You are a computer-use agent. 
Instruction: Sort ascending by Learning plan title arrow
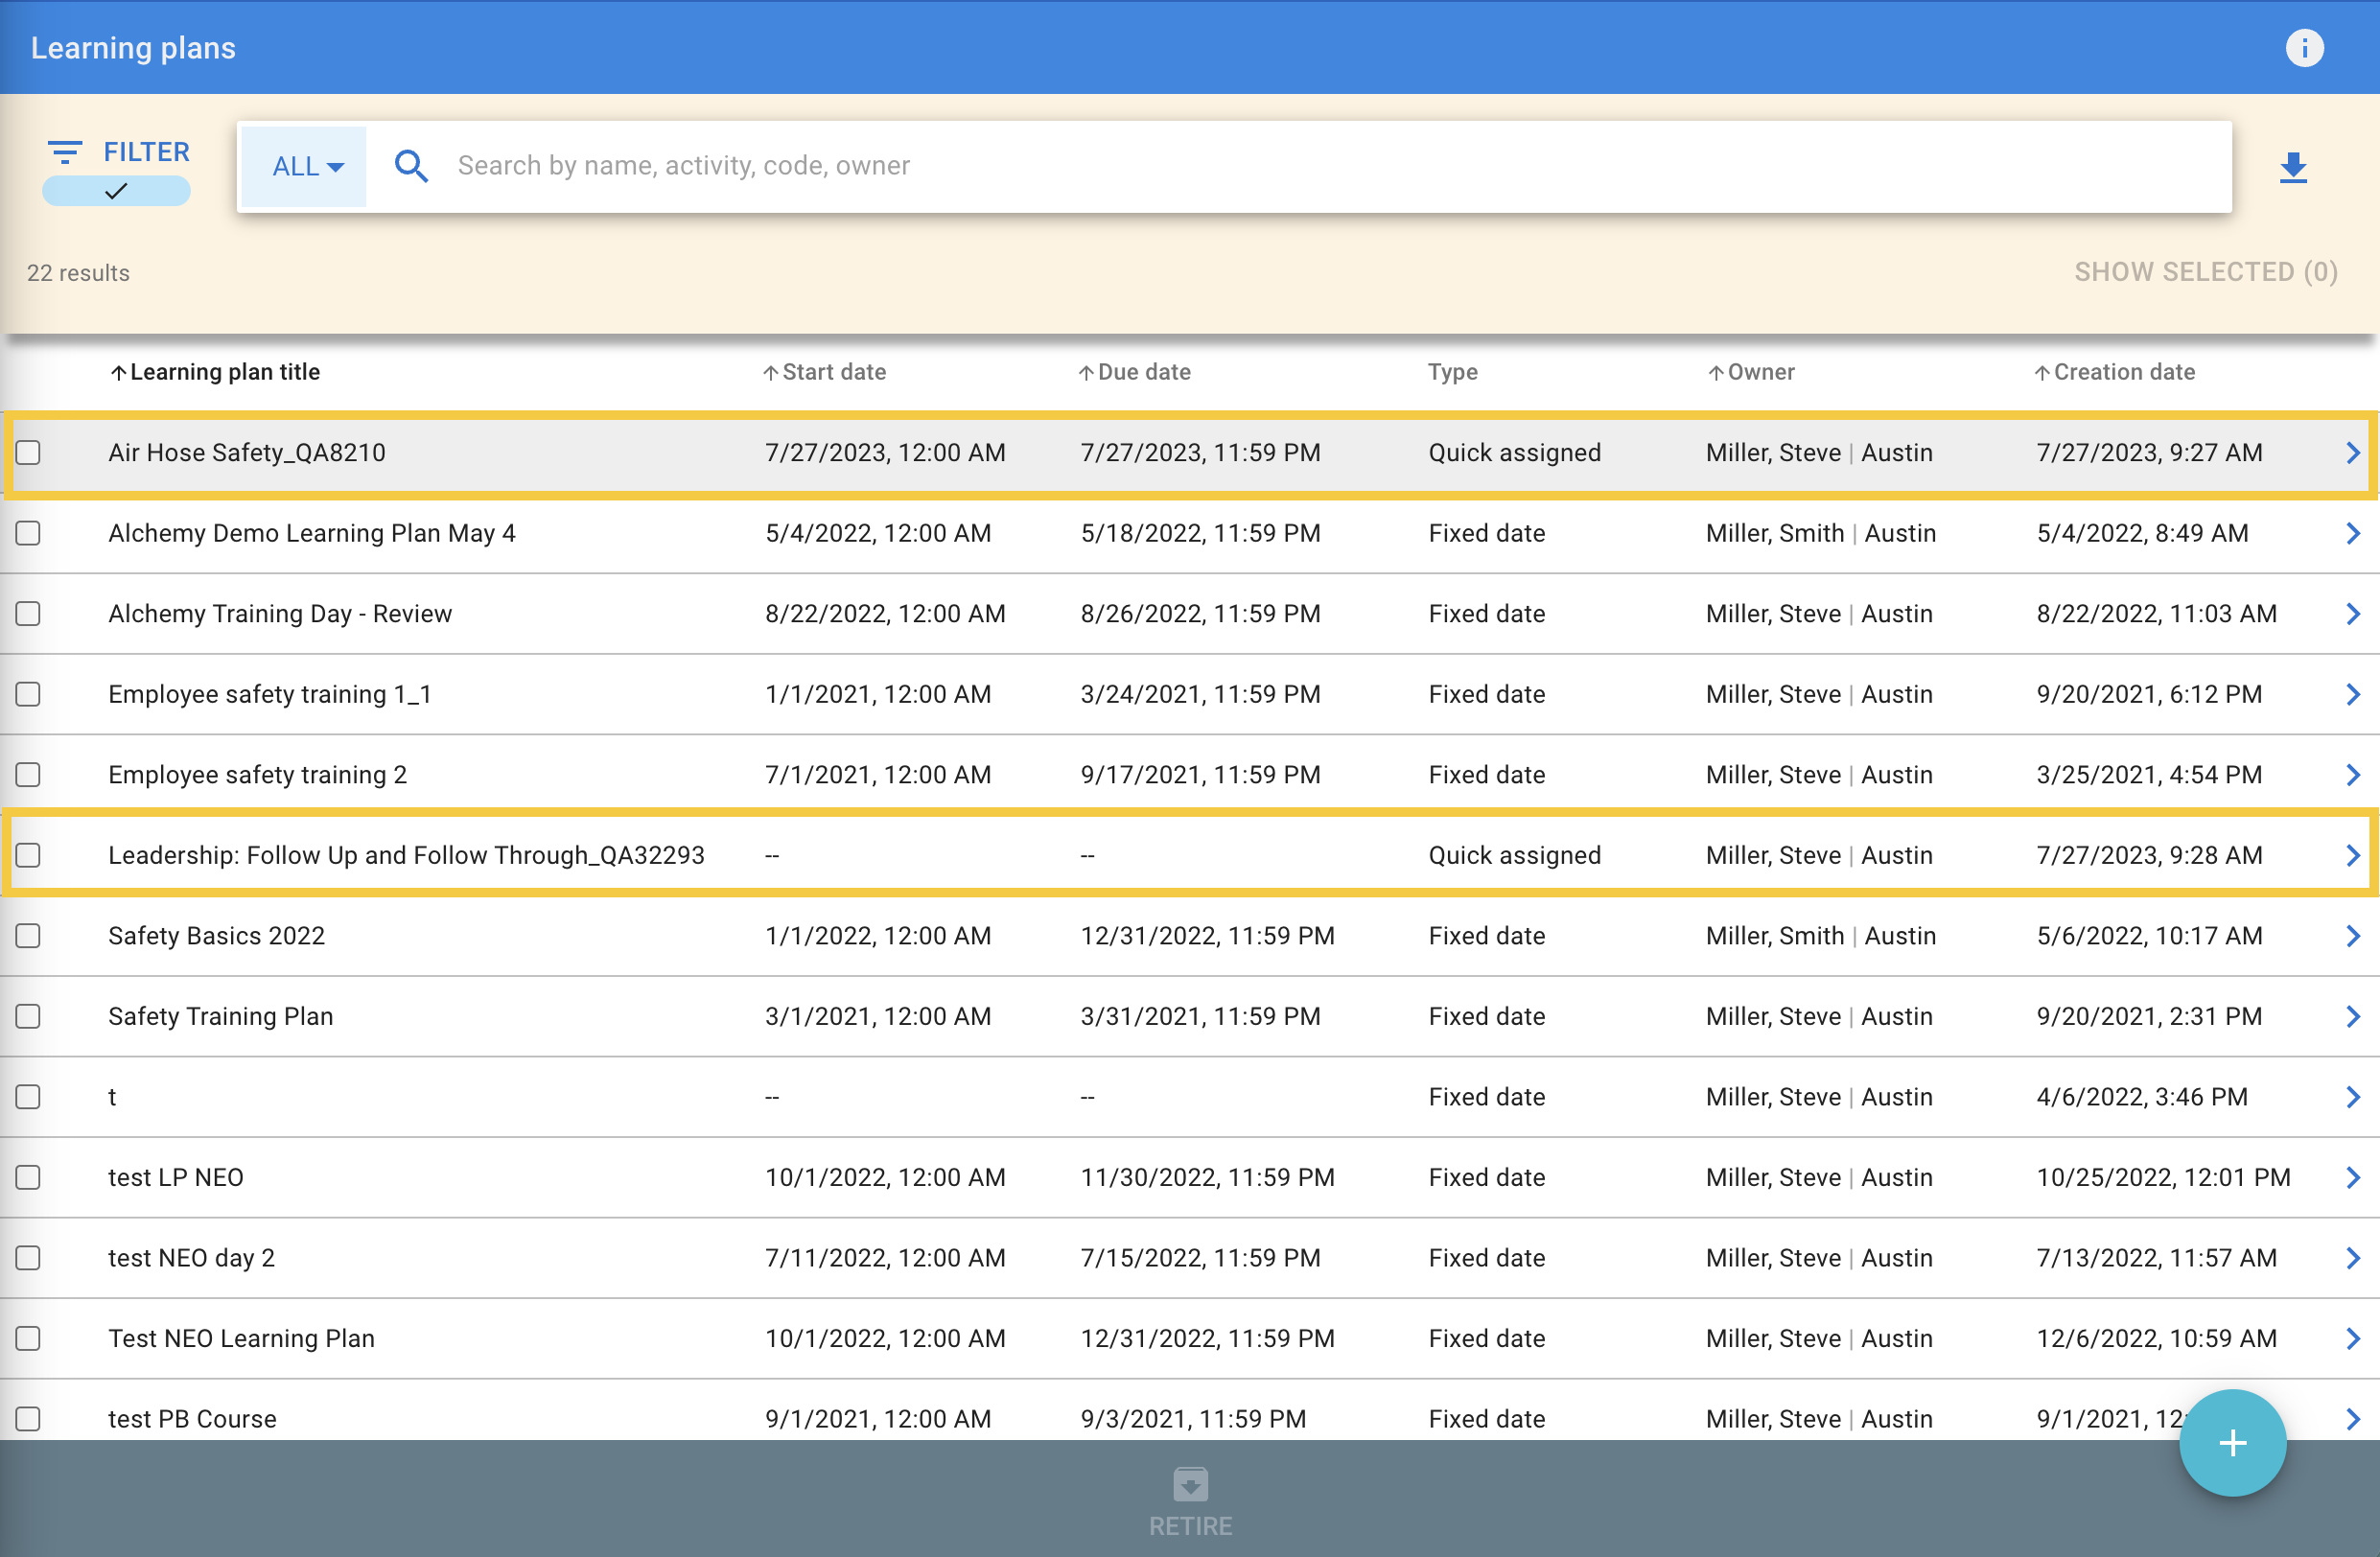point(118,373)
